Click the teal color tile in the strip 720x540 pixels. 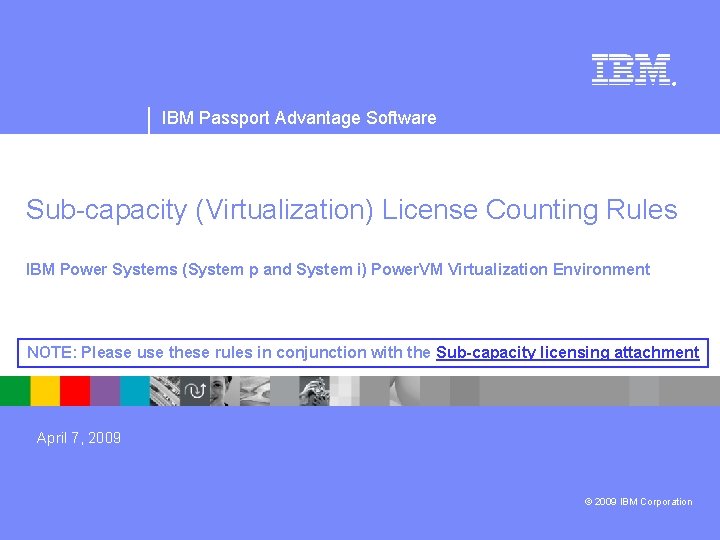tap(135, 391)
